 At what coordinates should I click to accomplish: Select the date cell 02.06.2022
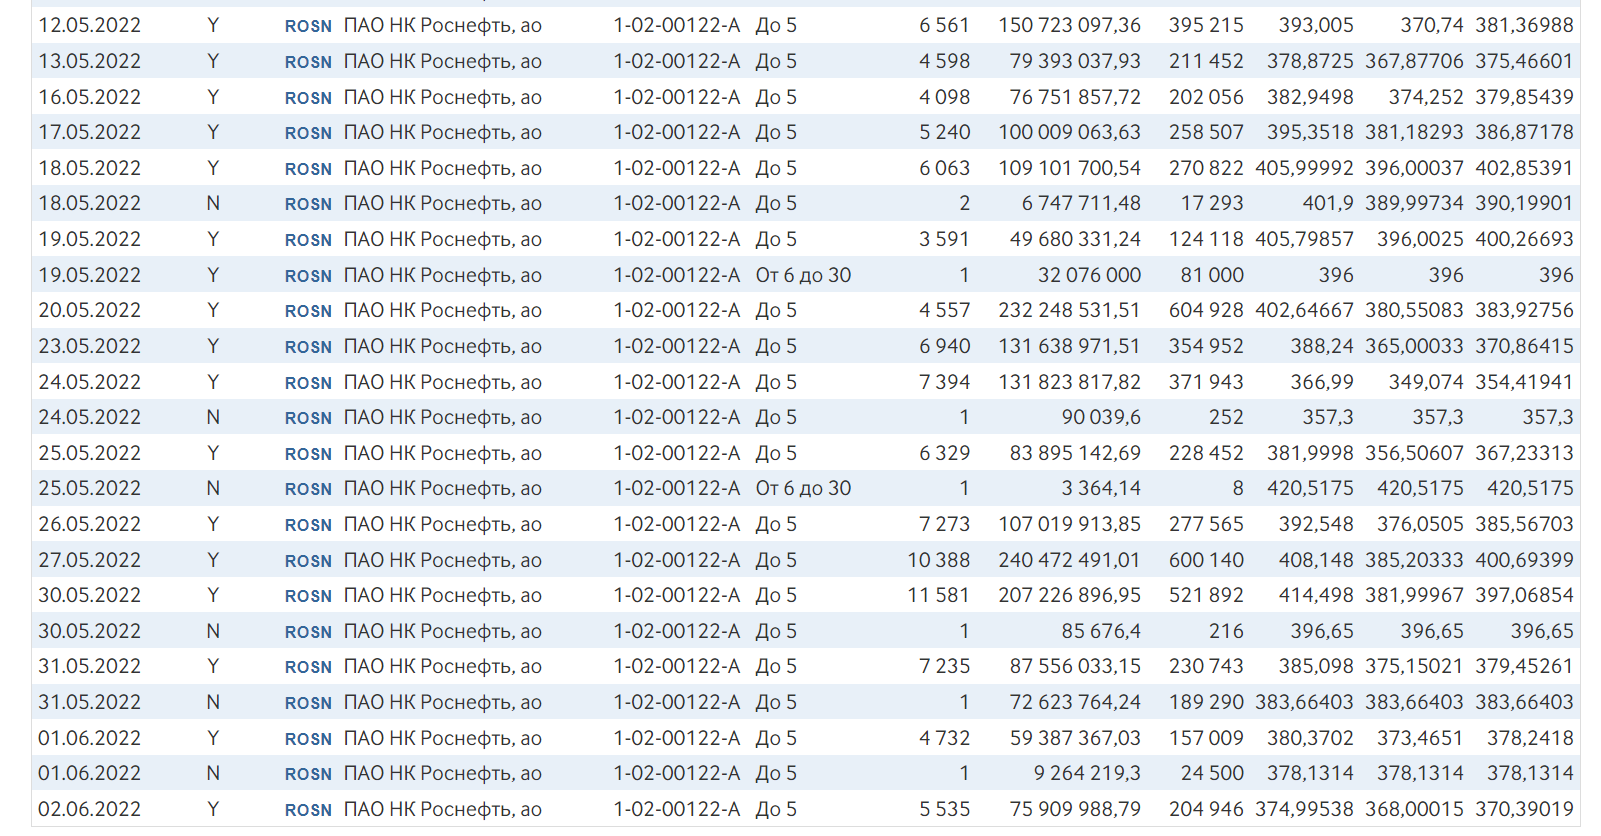[90, 809]
